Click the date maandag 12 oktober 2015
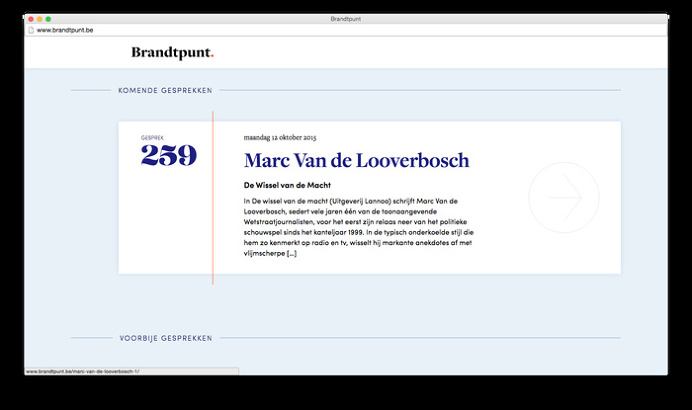Screen dimensions: 692x410 [x=280, y=137]
